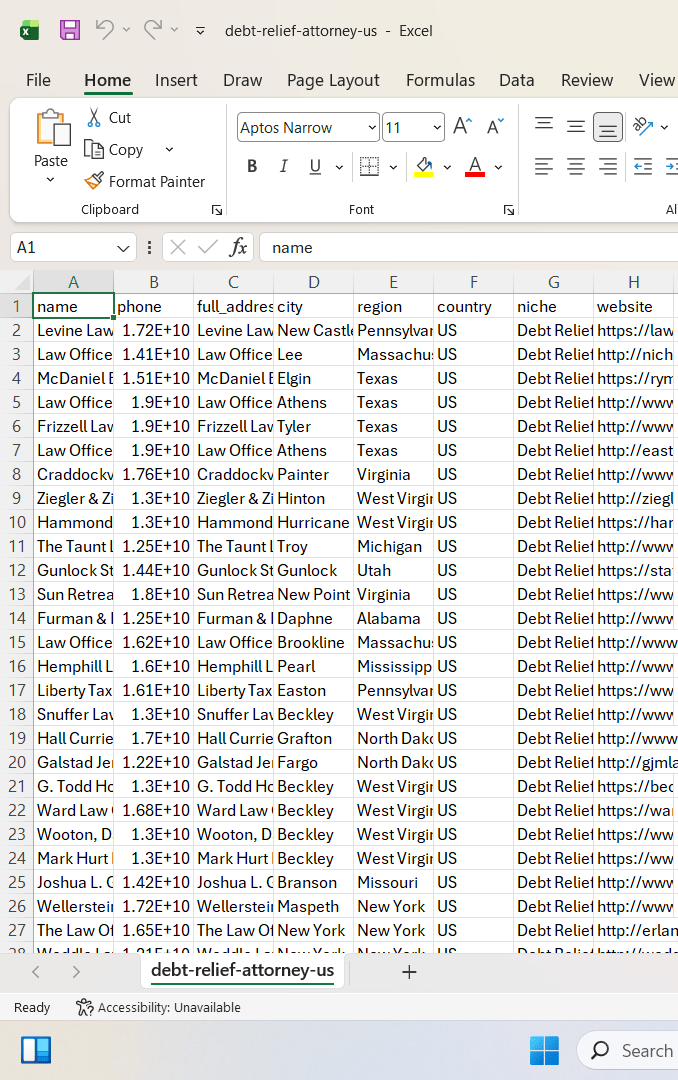Click the formula bar showing name

[x=469, y=247]
